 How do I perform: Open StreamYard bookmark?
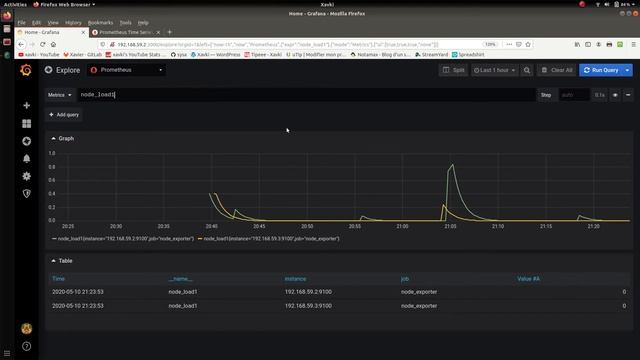pos(431,54)
